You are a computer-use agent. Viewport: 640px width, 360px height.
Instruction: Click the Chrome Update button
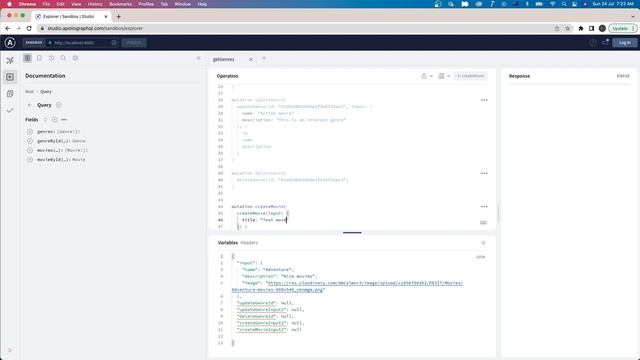(x=622, y=29)
